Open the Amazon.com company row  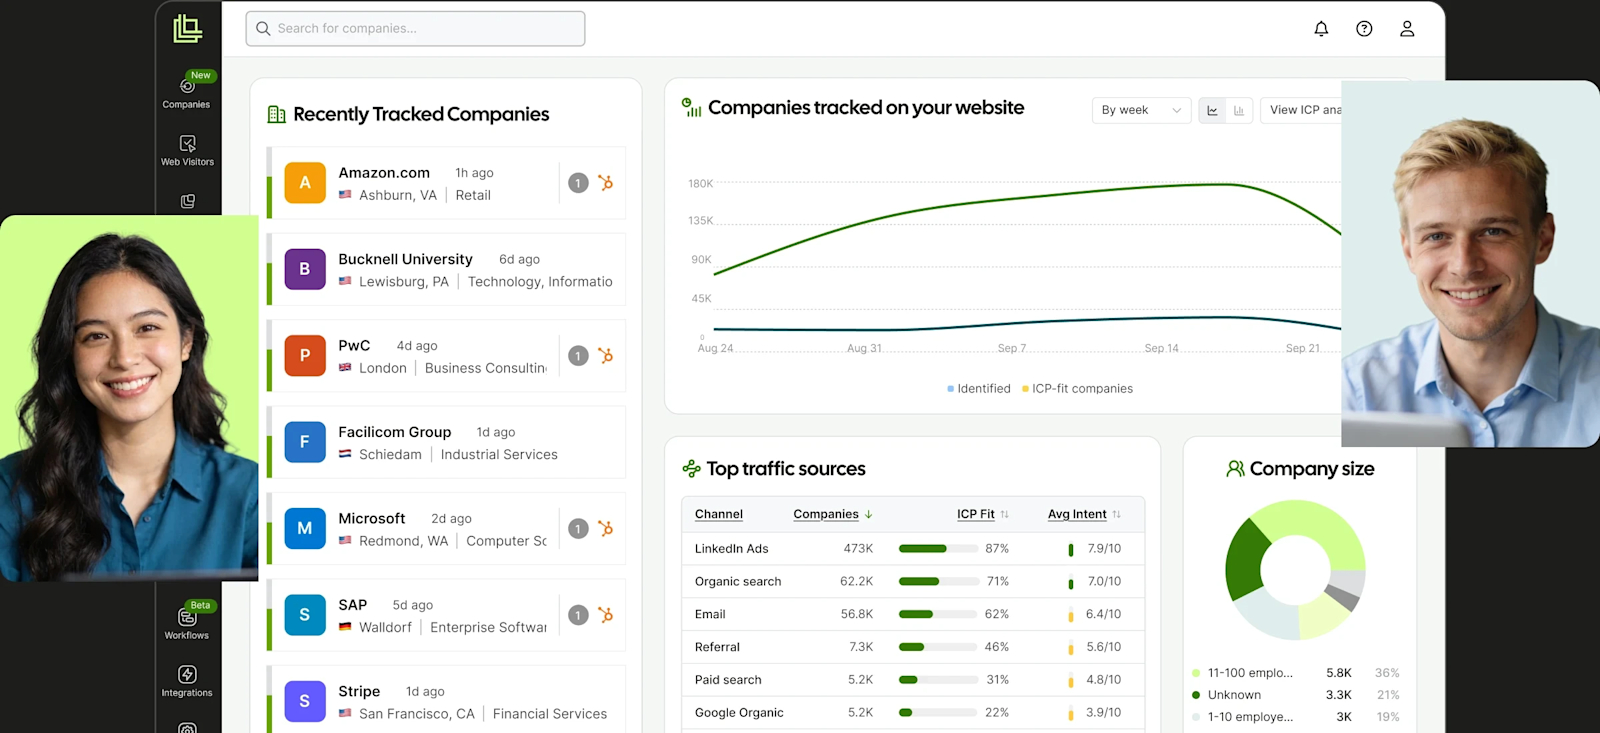[x=446, y=183]
